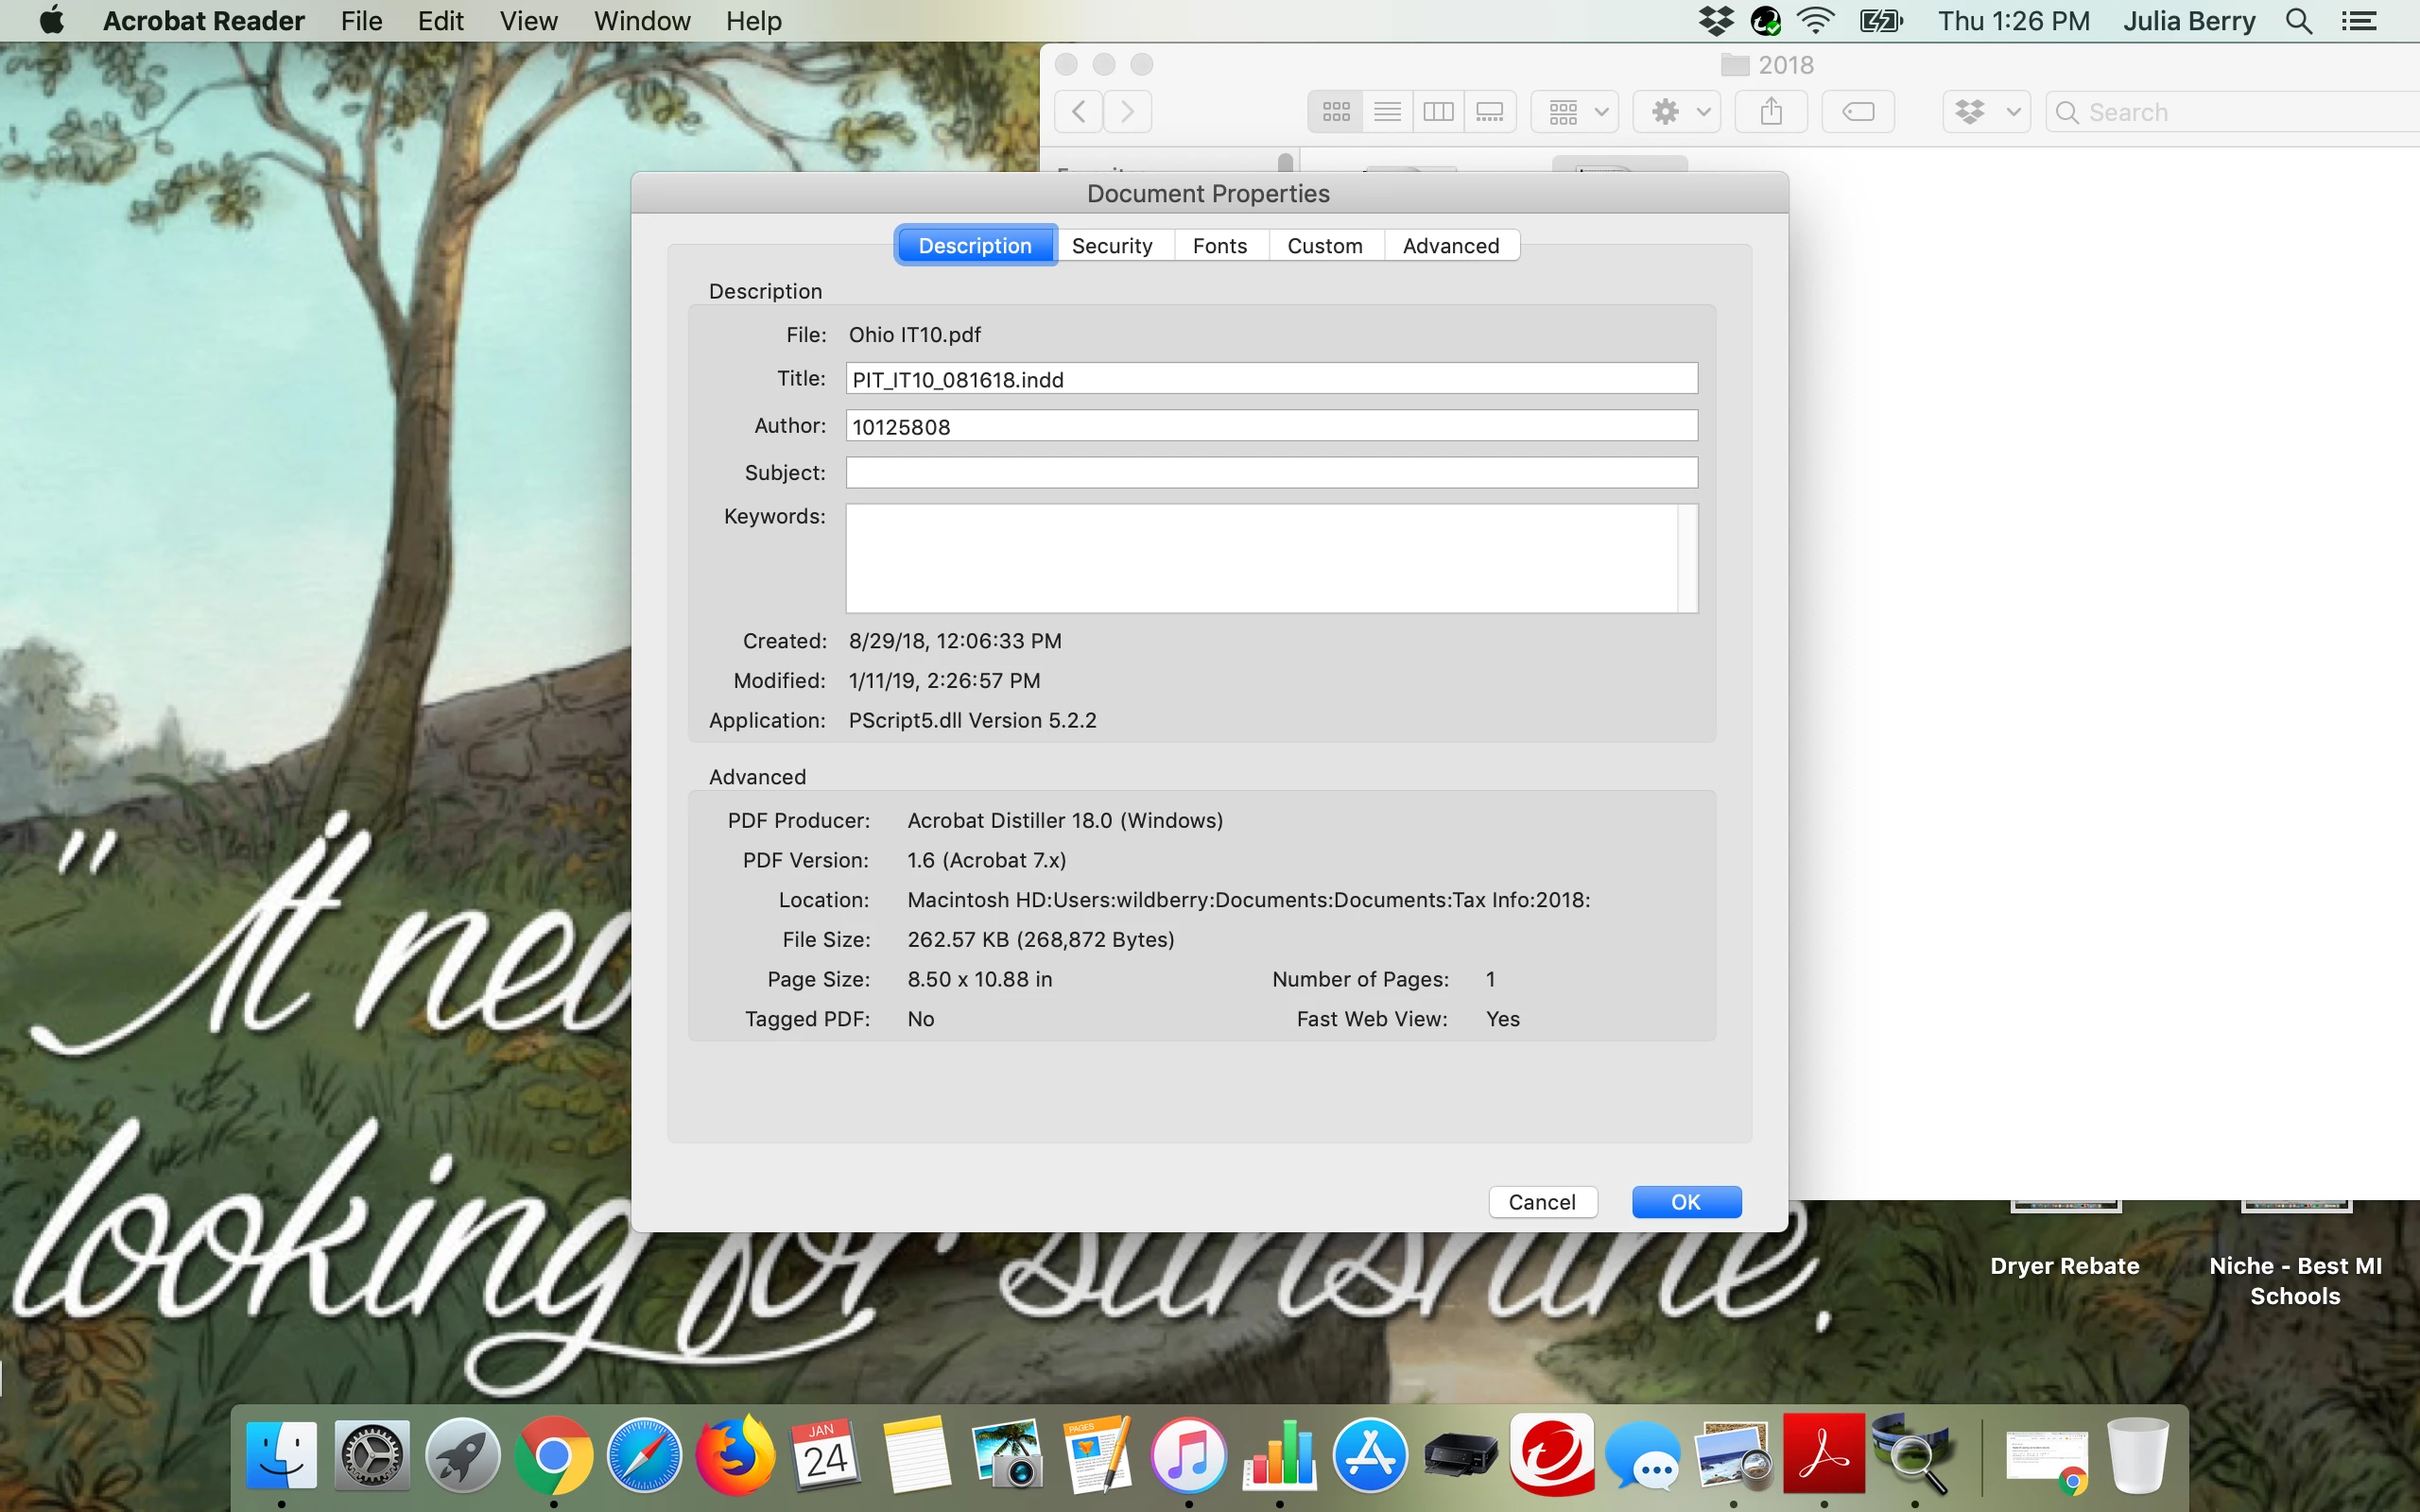
Task: Launch Firefox from the dock
Action: click(x=735, y=1454)
